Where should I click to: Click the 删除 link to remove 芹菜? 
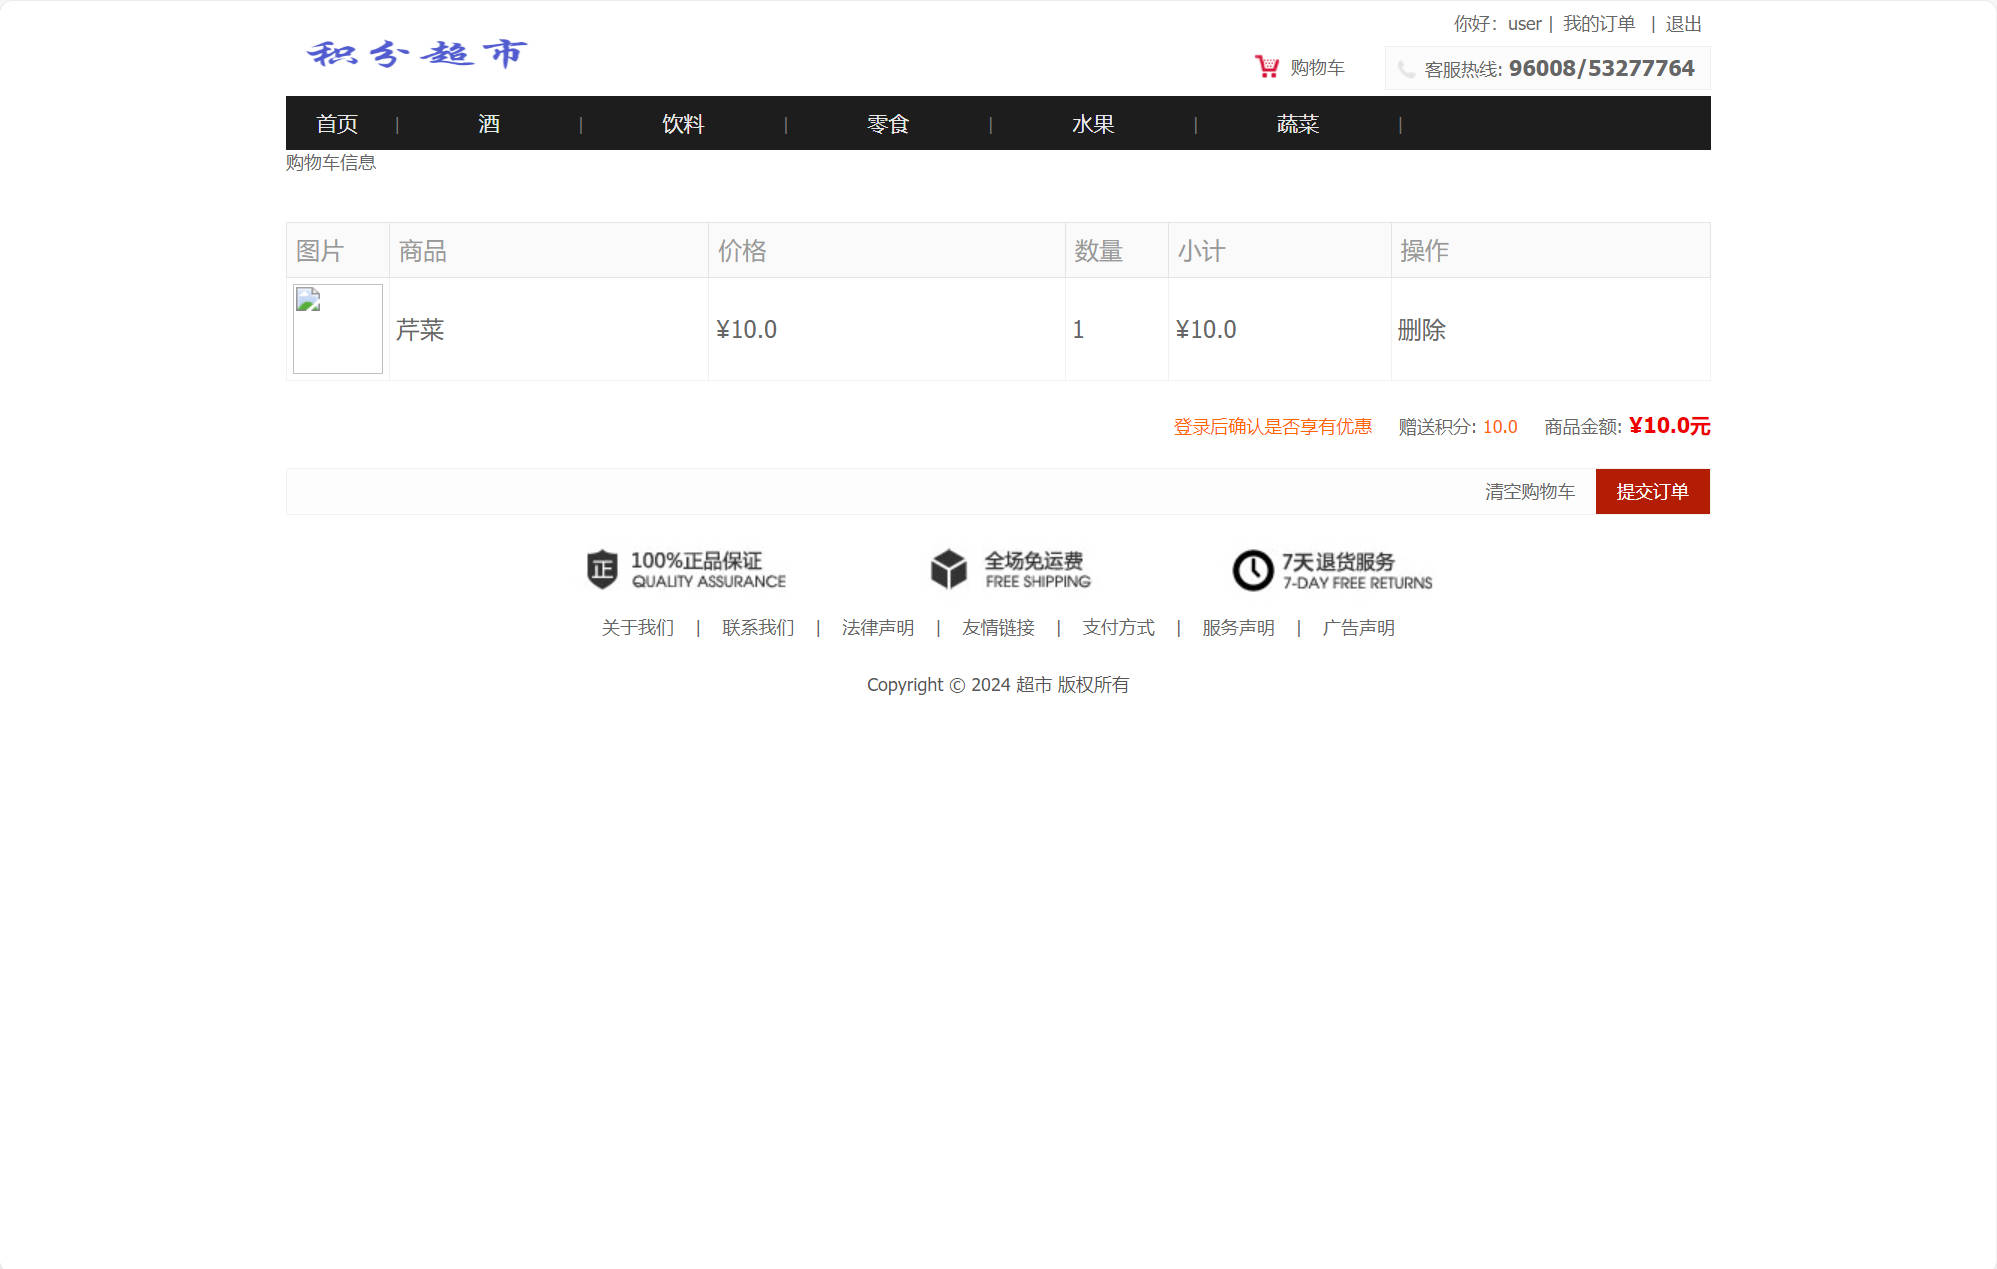click(1424, 329)
